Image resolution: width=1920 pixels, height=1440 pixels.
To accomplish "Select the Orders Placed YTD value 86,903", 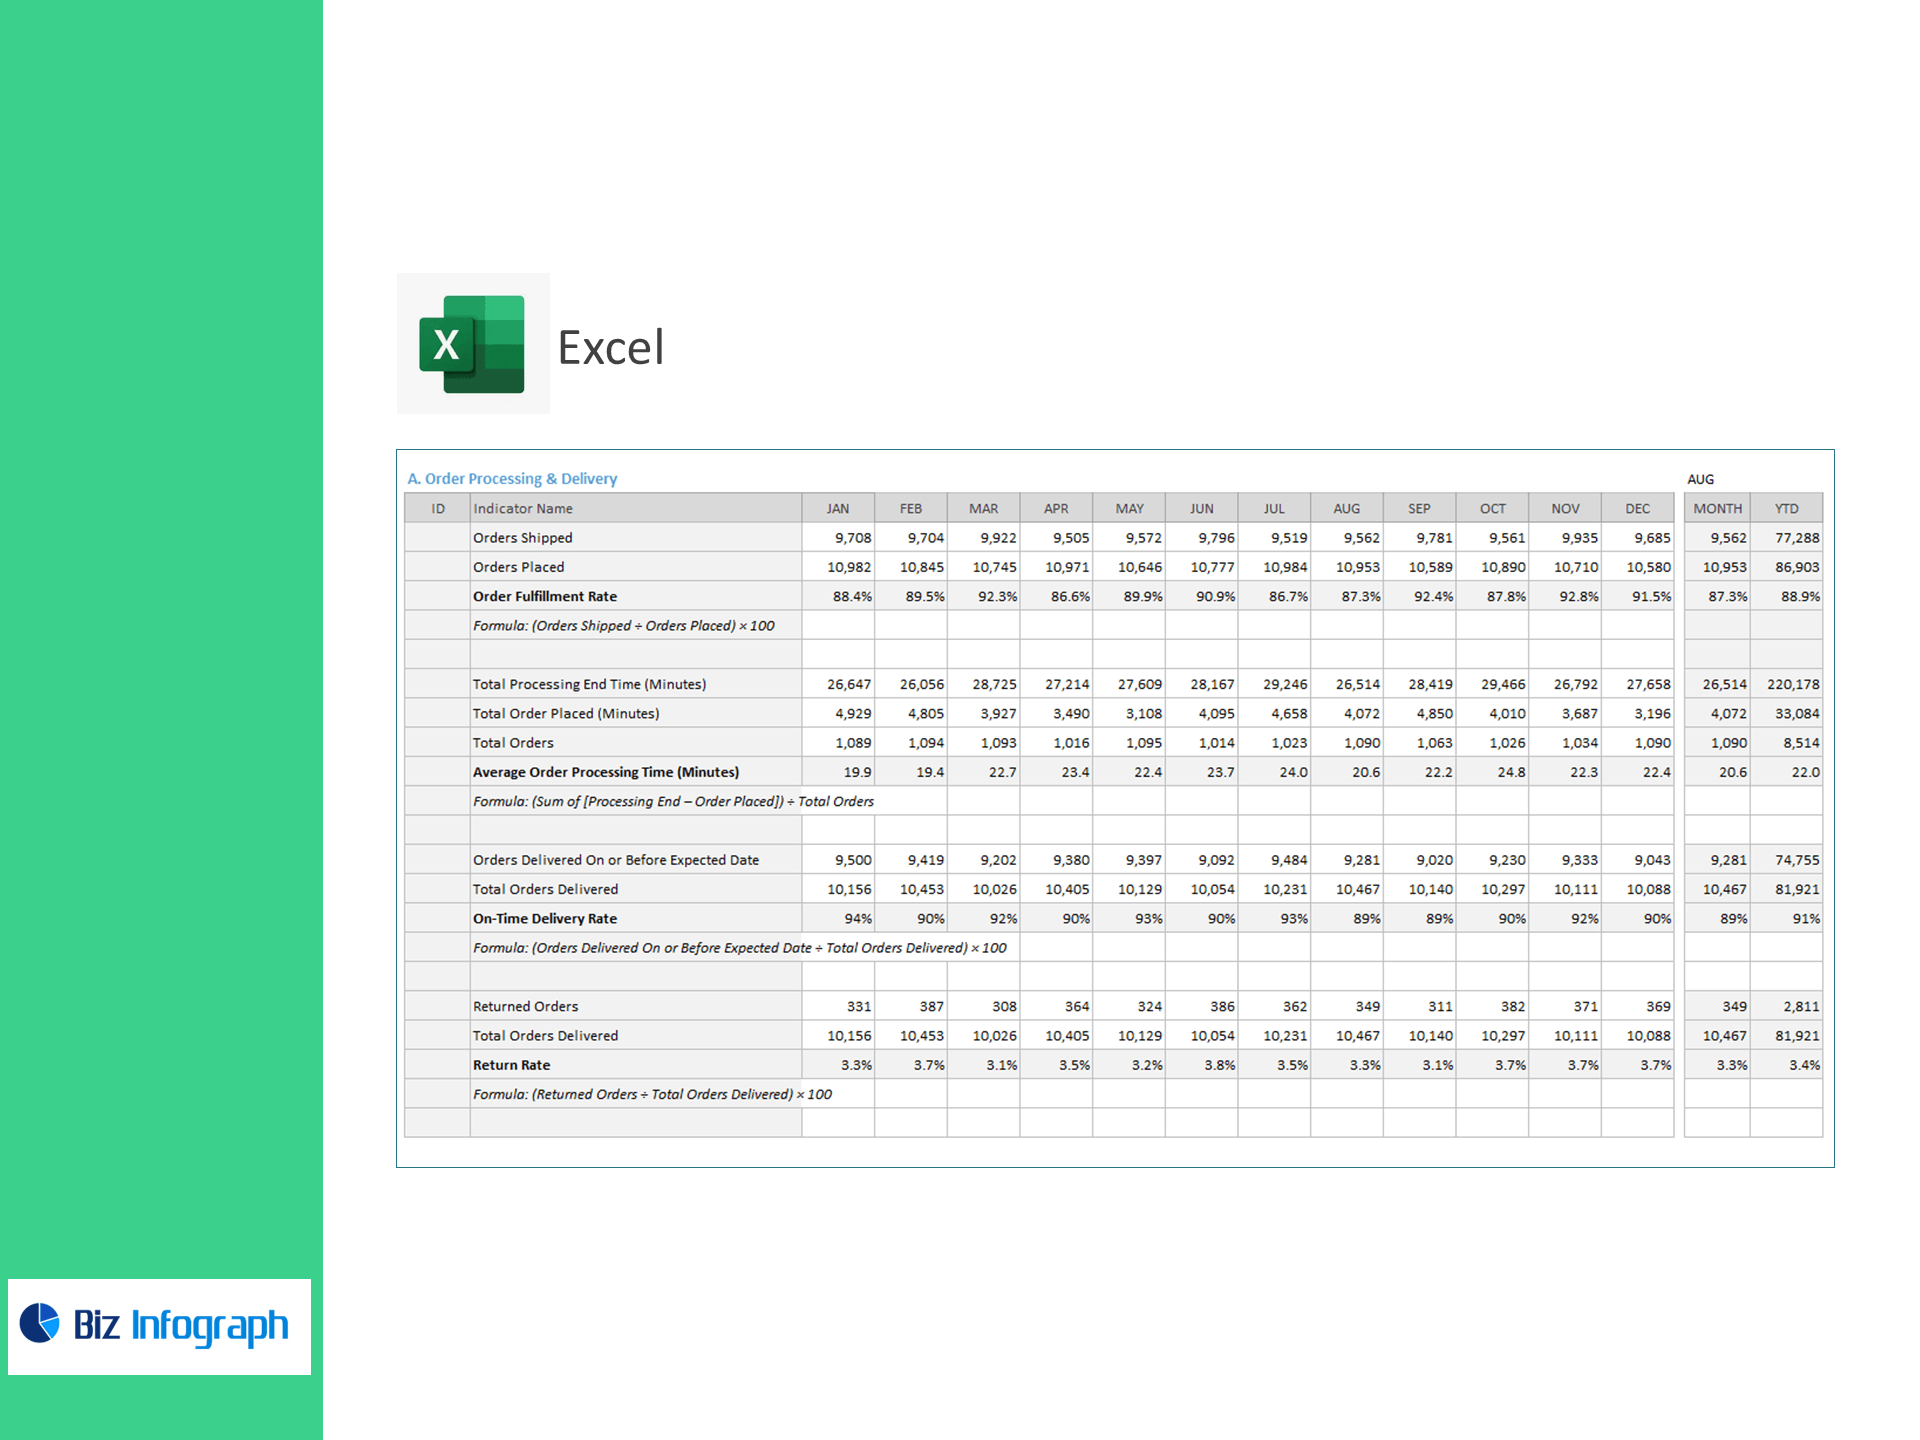I will click(1796, 568).
